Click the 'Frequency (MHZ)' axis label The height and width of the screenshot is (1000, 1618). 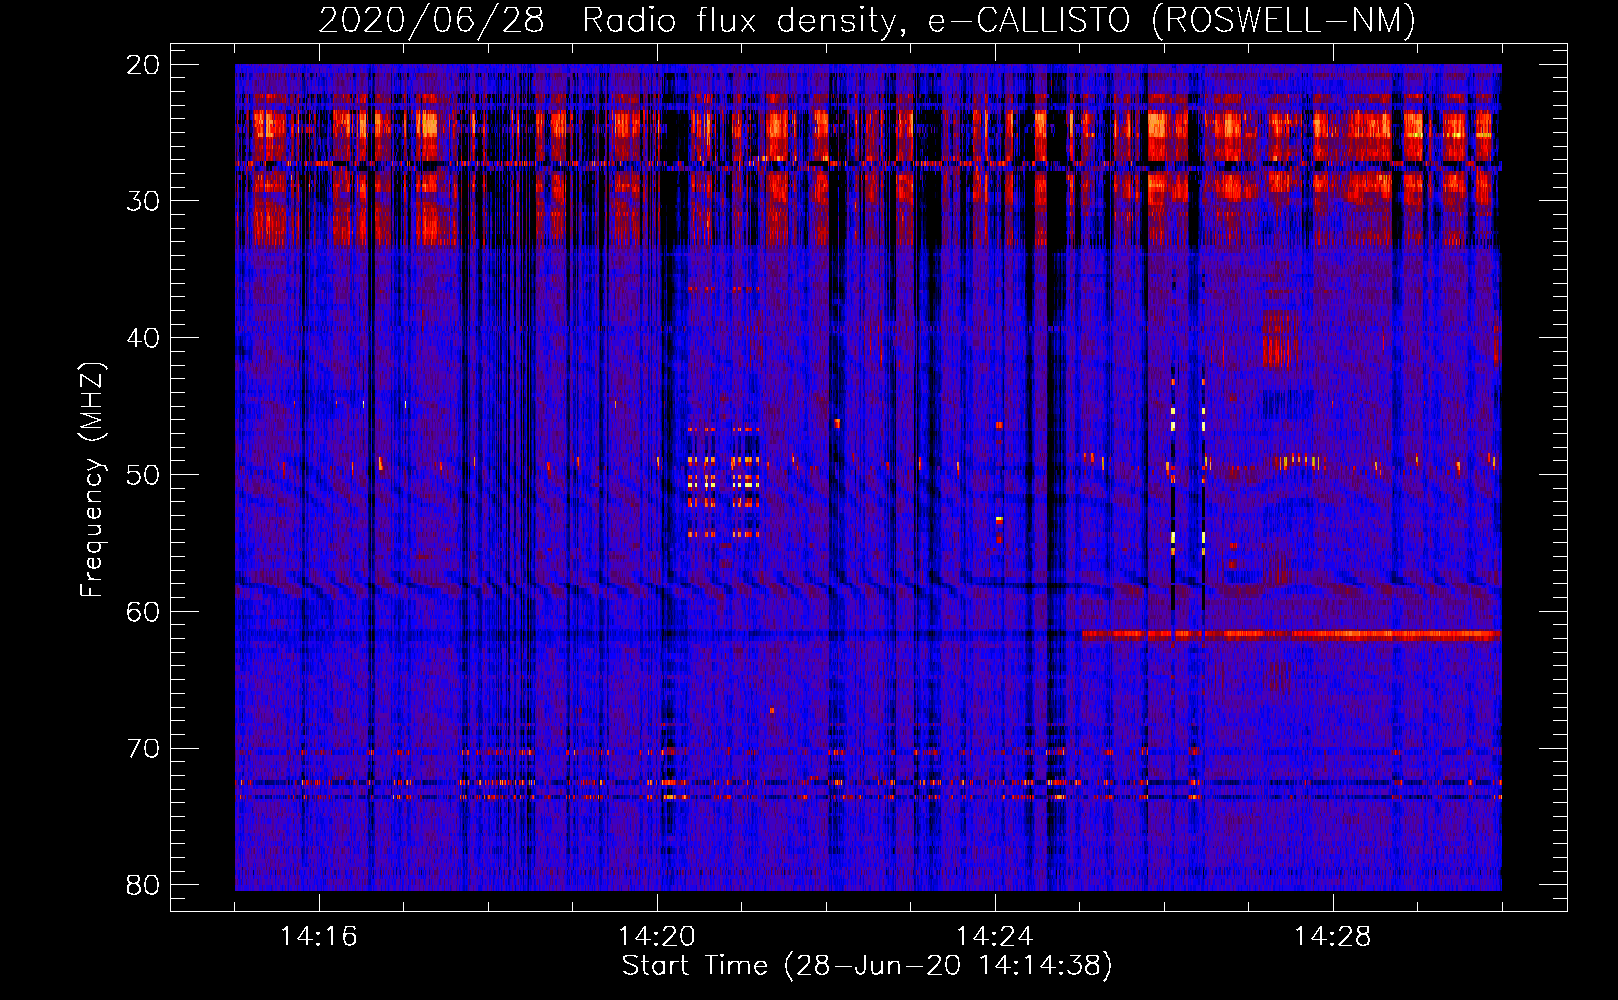(92, 479)
